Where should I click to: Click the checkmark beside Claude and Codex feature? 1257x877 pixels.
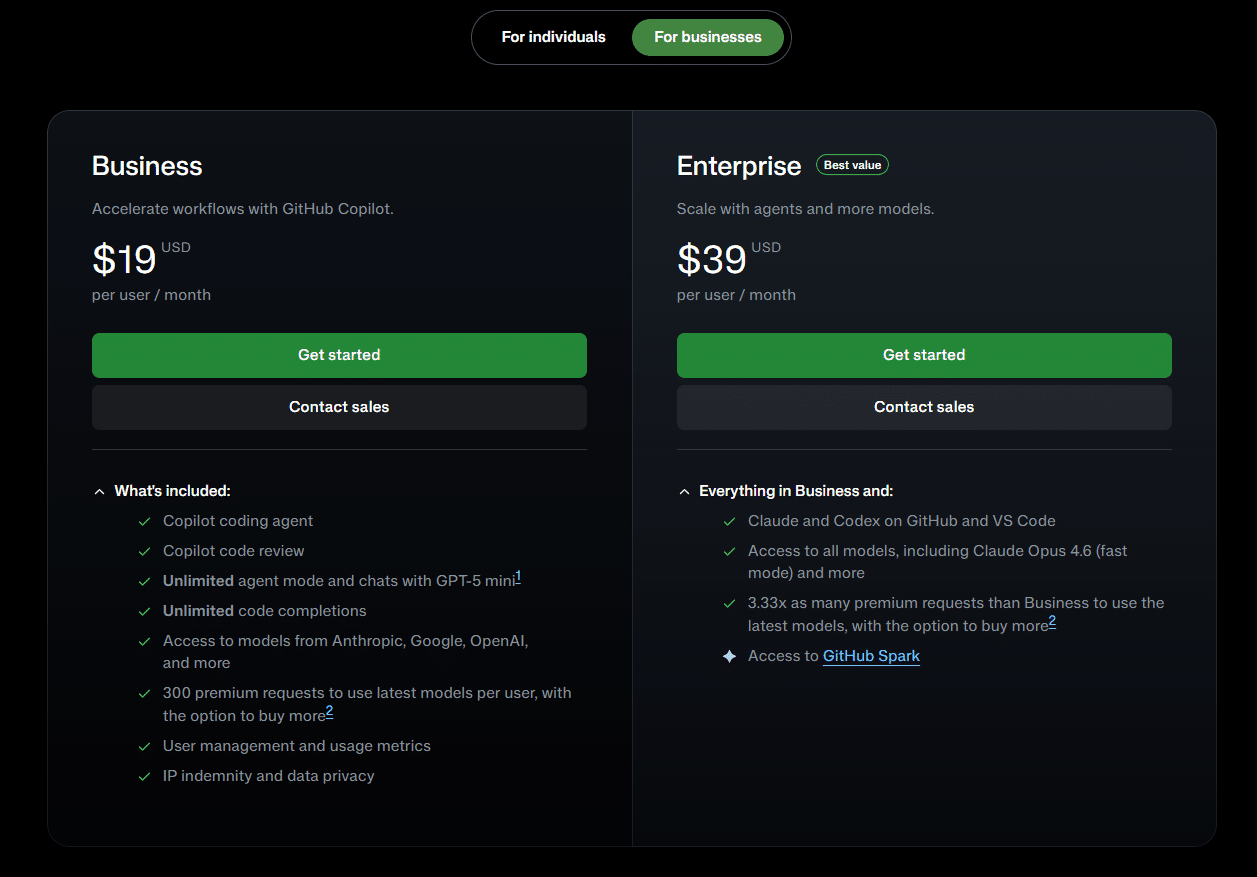(x=729, y=521)
